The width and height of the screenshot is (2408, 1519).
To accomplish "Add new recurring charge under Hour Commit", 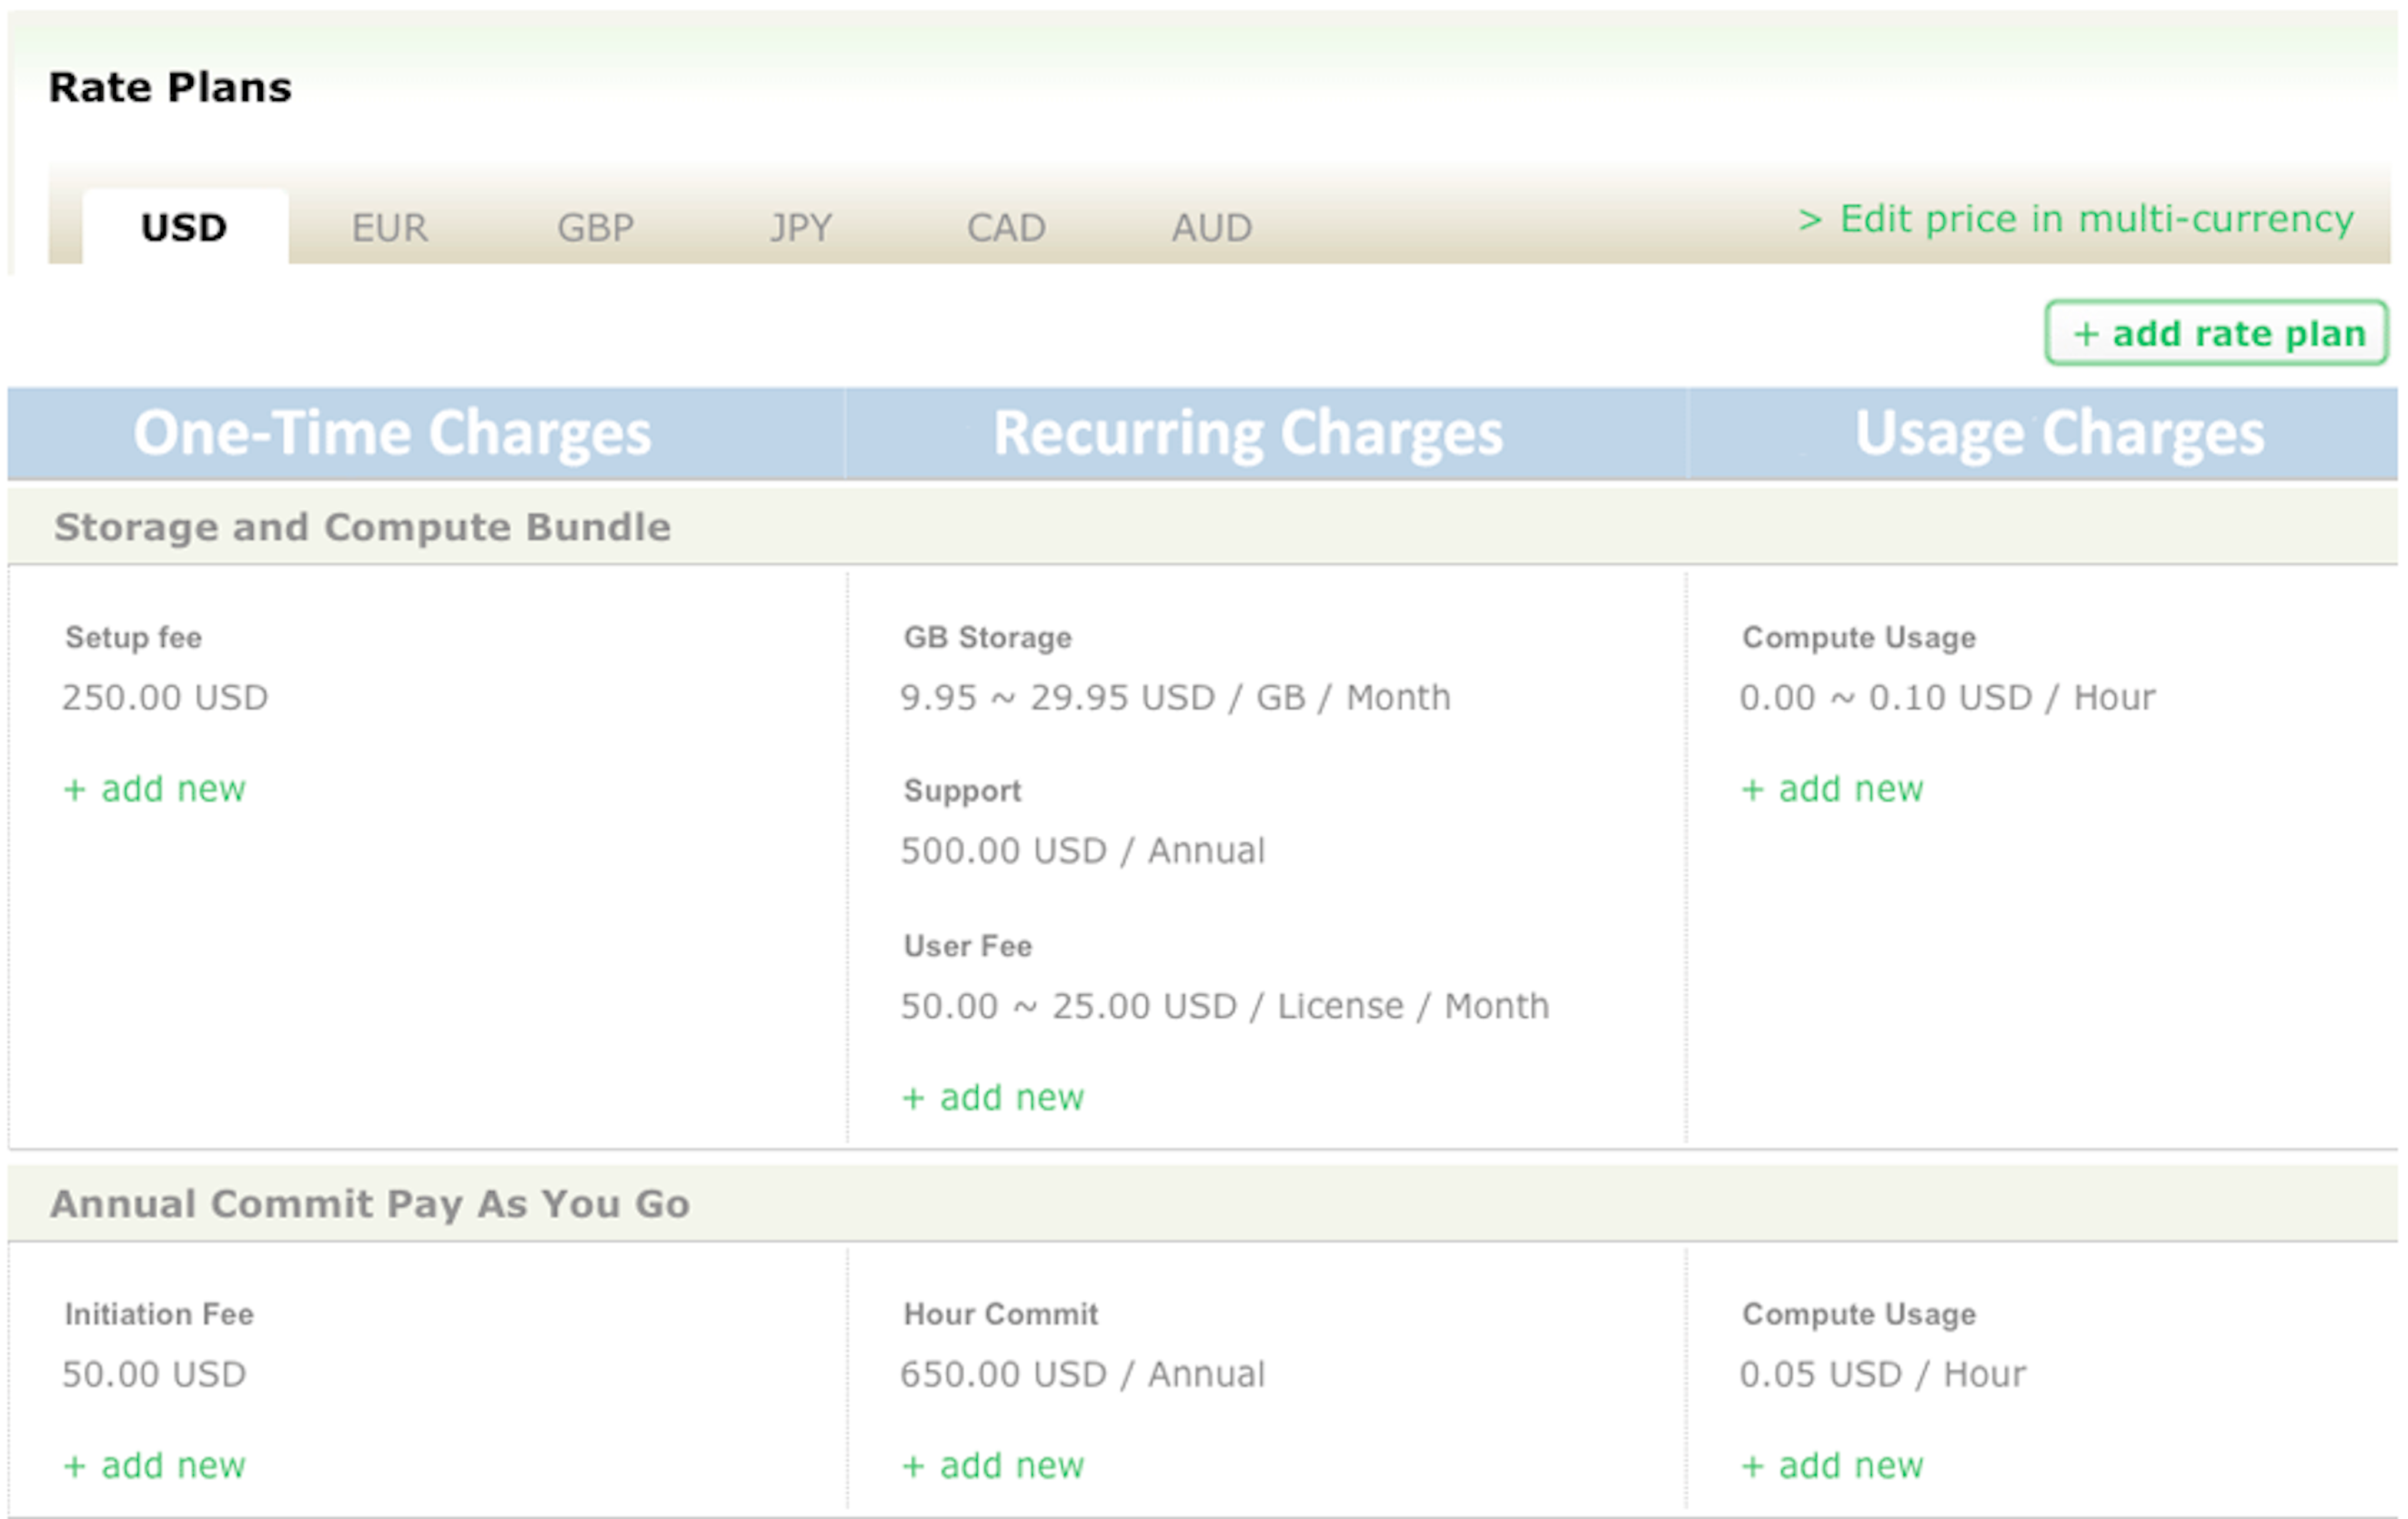I will pyautogui.click(x=993, y=1465).
